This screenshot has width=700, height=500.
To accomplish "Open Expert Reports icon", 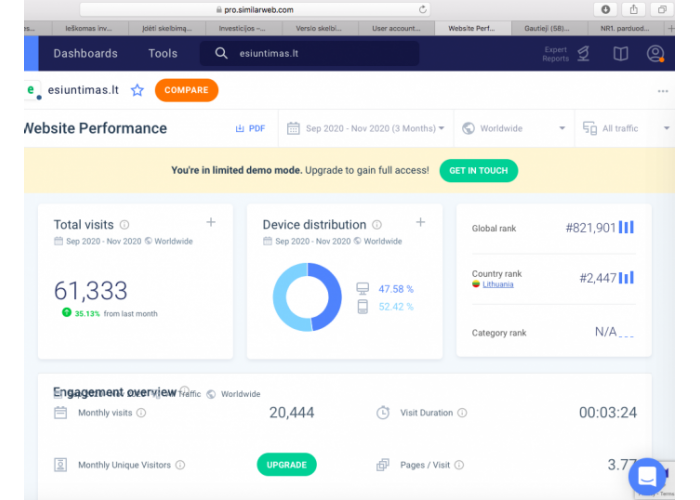I will click(583, 54).
